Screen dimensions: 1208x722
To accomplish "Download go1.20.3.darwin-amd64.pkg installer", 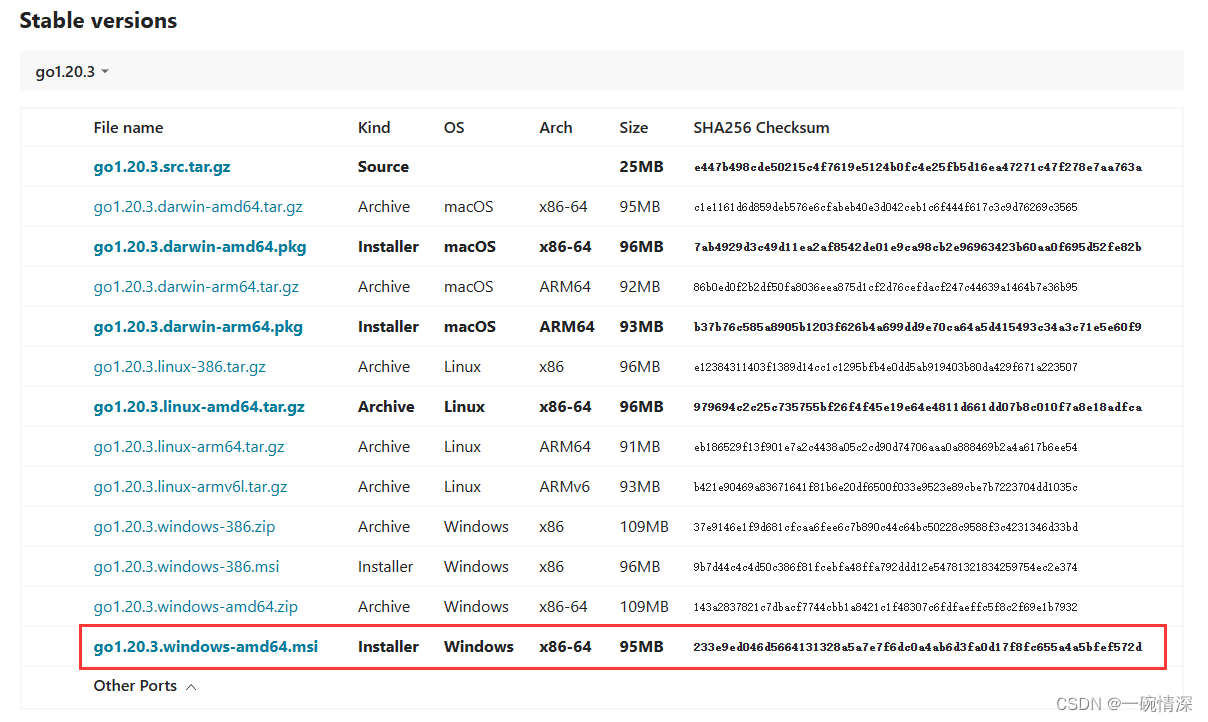I will pos(200,247).
